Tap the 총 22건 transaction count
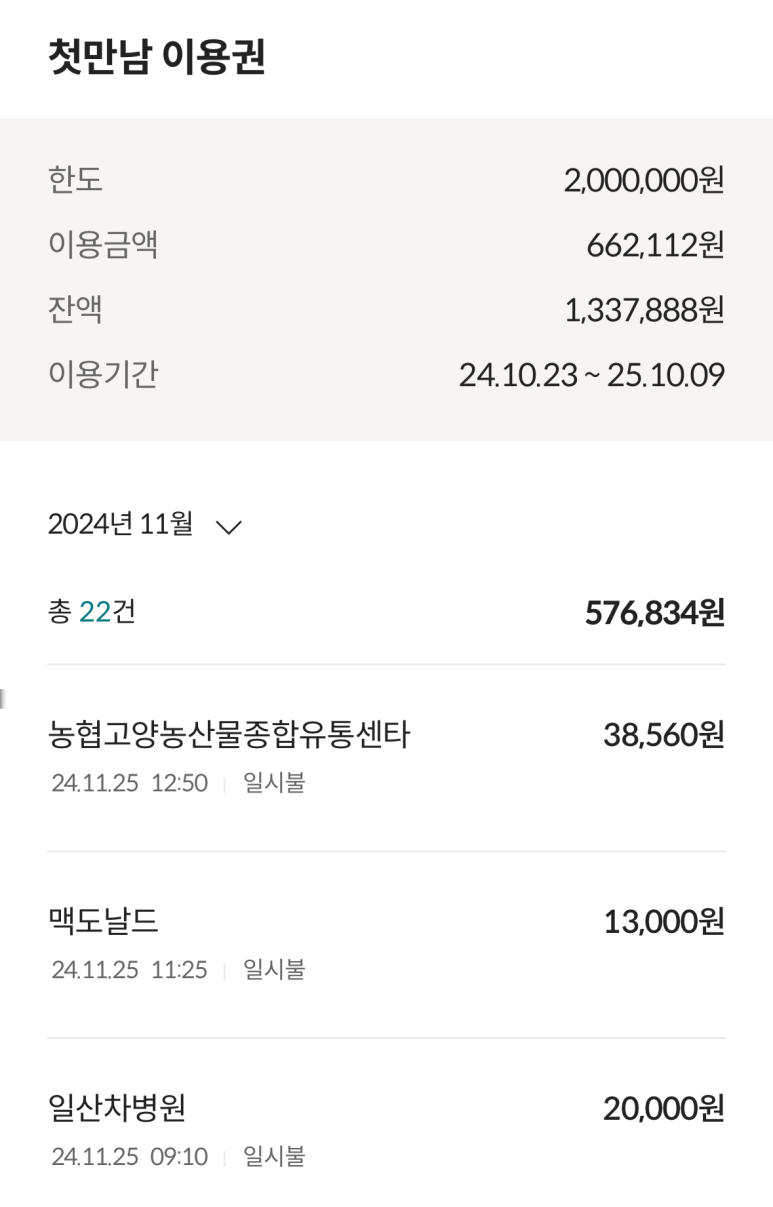773x1207 pixels. (92, 611)
